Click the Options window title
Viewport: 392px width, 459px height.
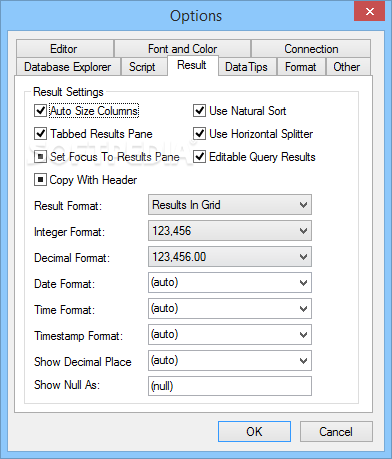pyautogui.click(x=196, y=16)
